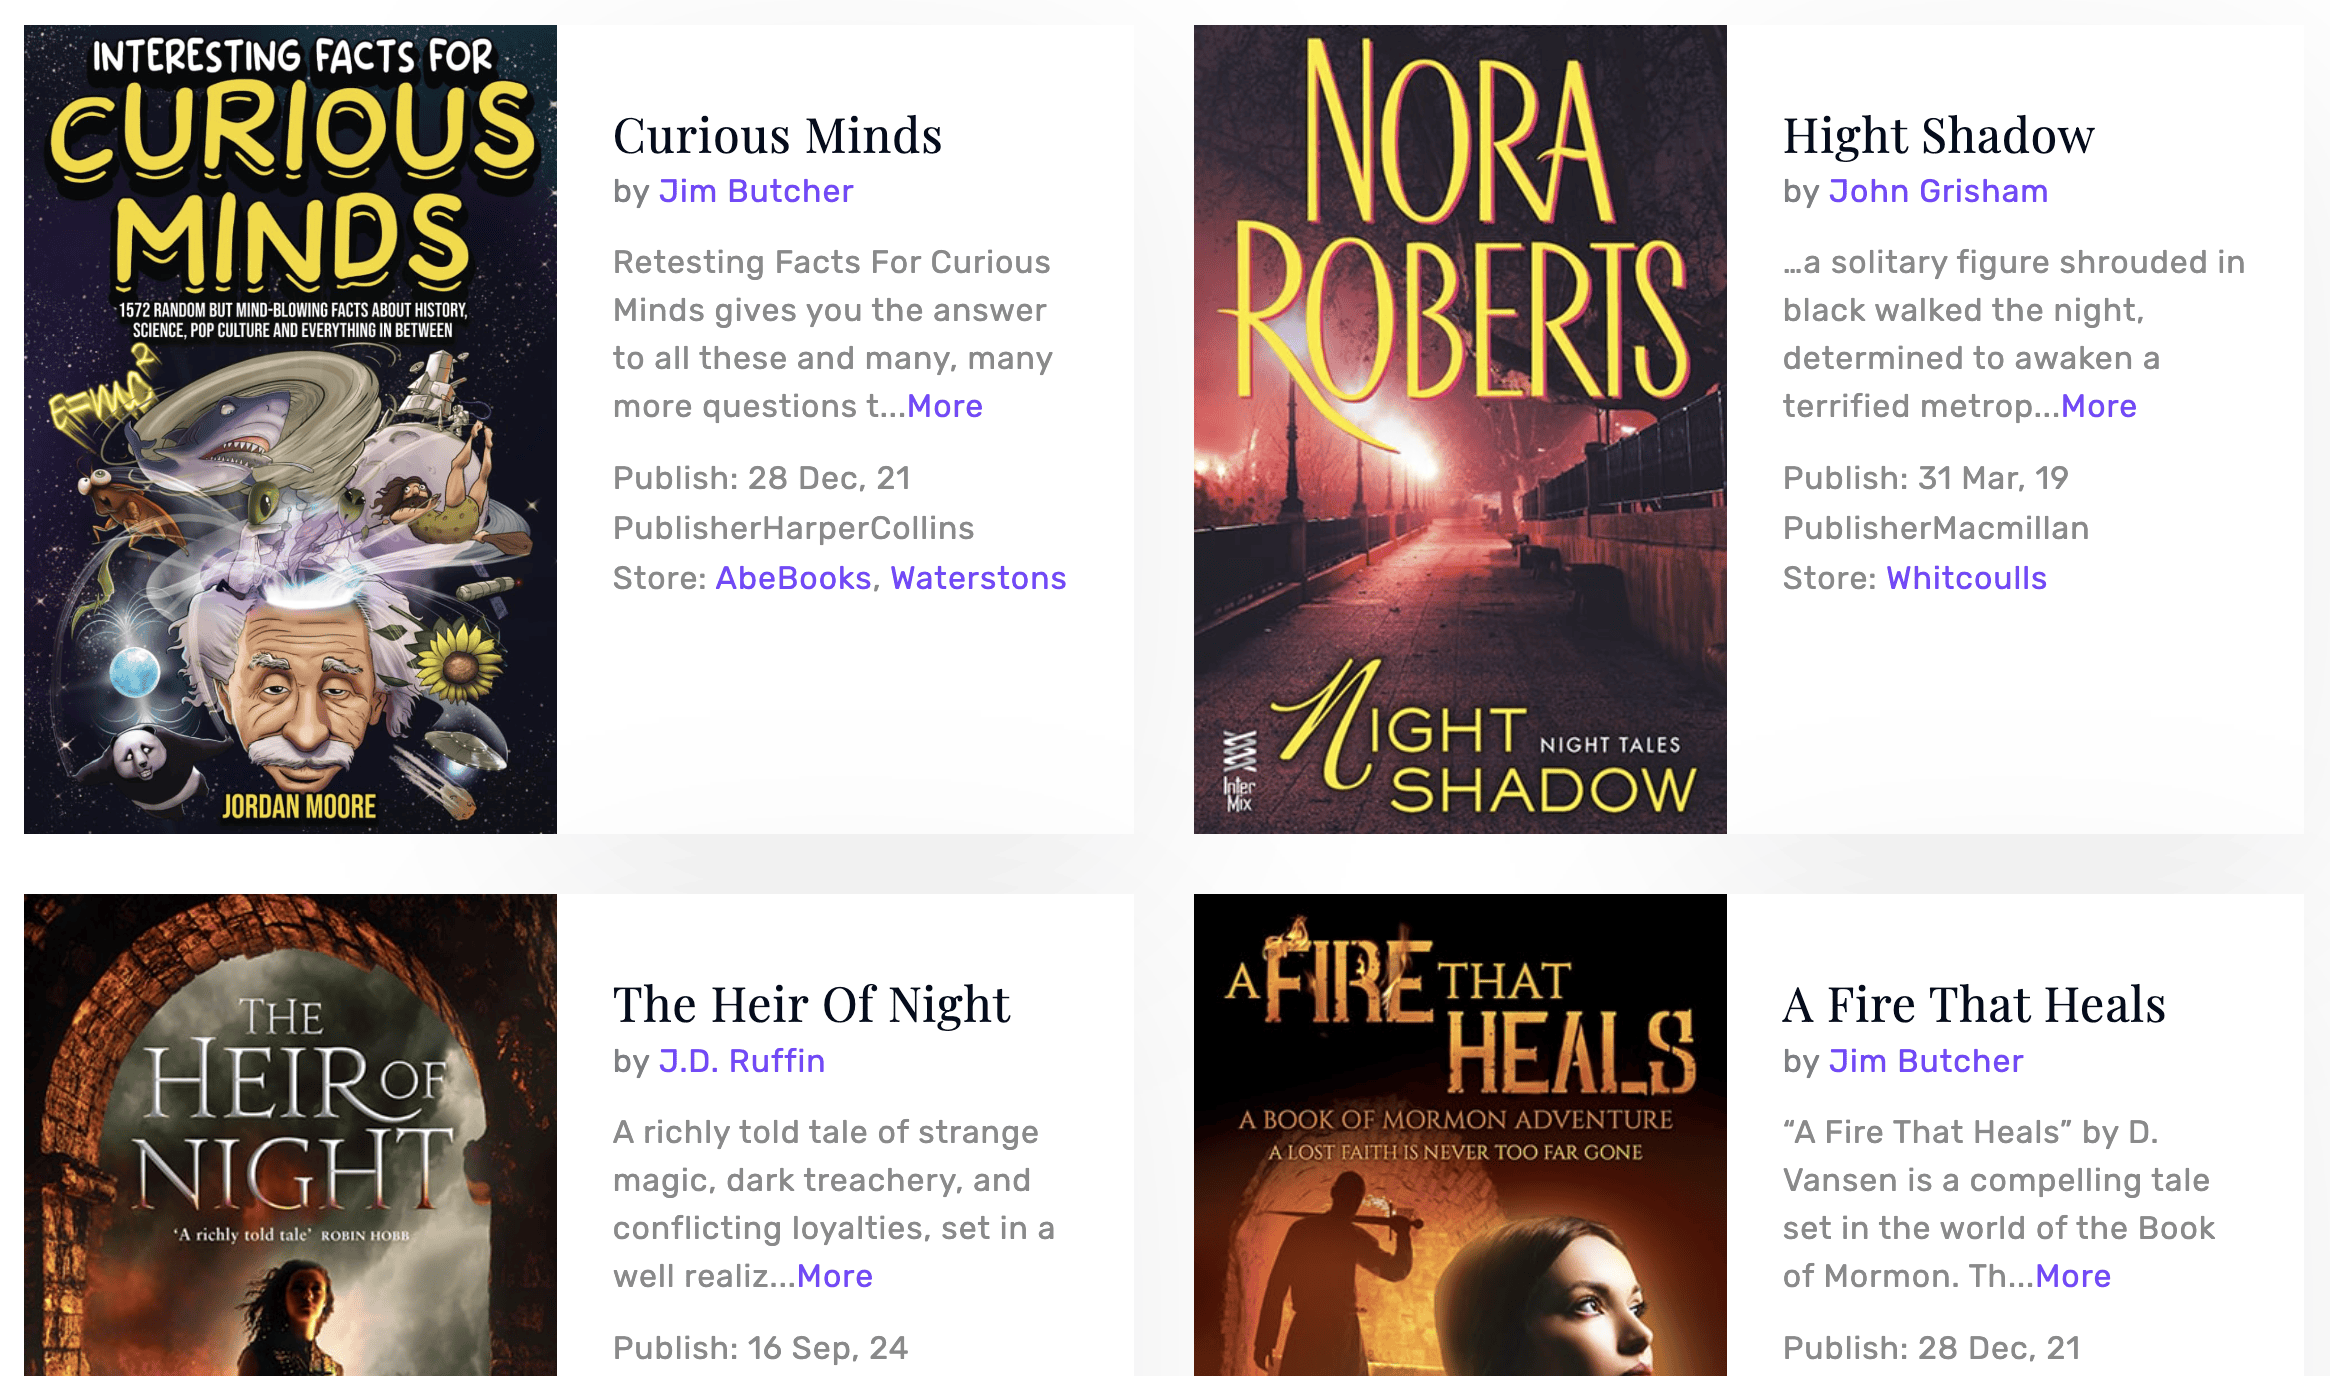Open the Hight Shadow title link
Viewport: 2330px width, 1376px height.
pos(1938,135)
